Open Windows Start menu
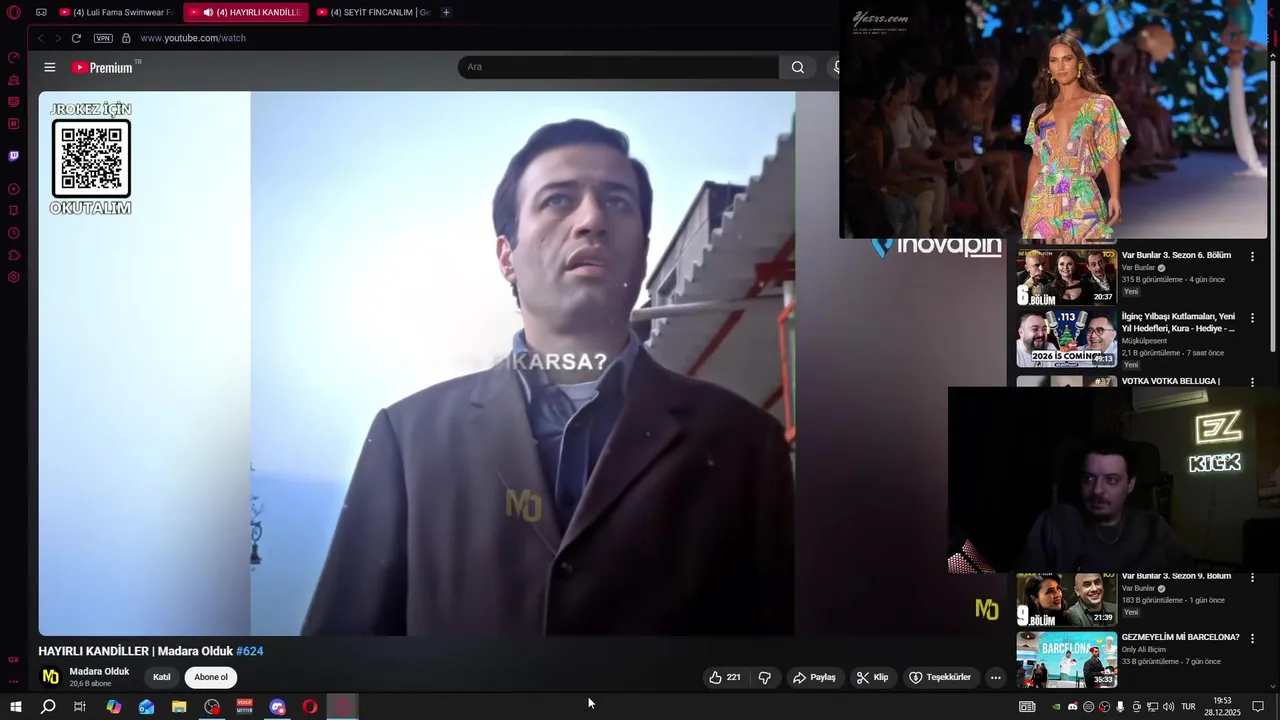1280x720 pixels. coord(15,707)
